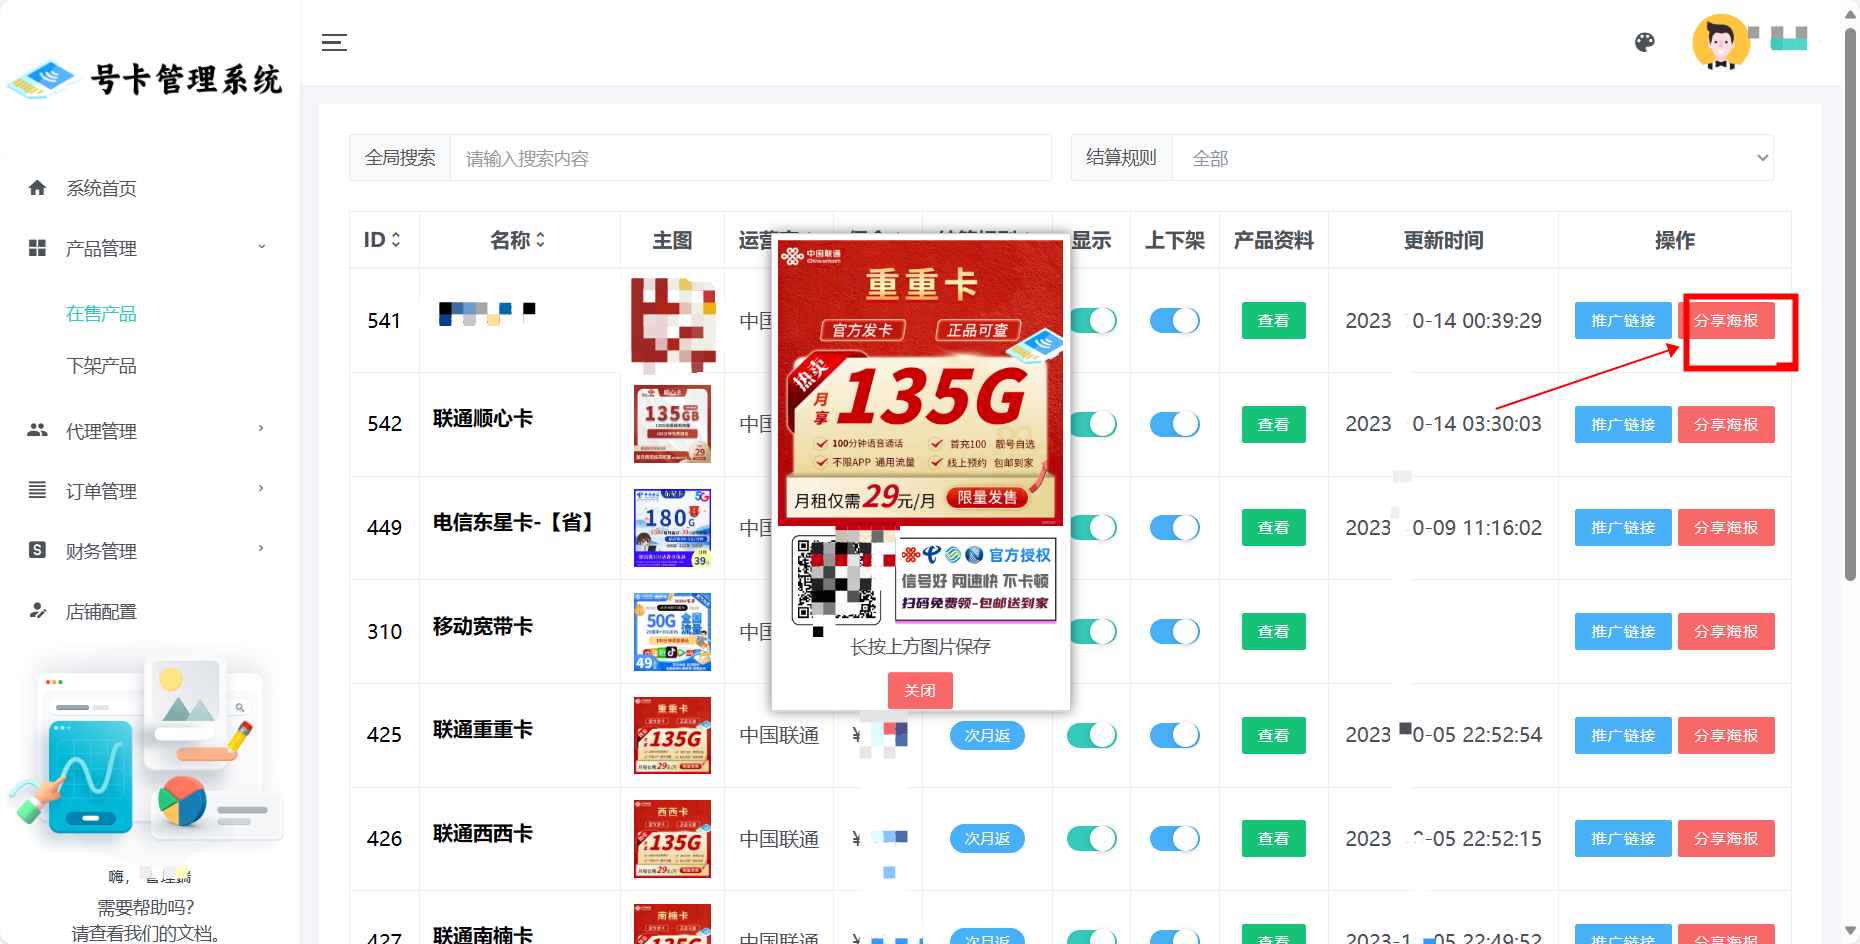
Task: Click 次月返 tag on 联通西西卡 row
Action: point(987,838)
